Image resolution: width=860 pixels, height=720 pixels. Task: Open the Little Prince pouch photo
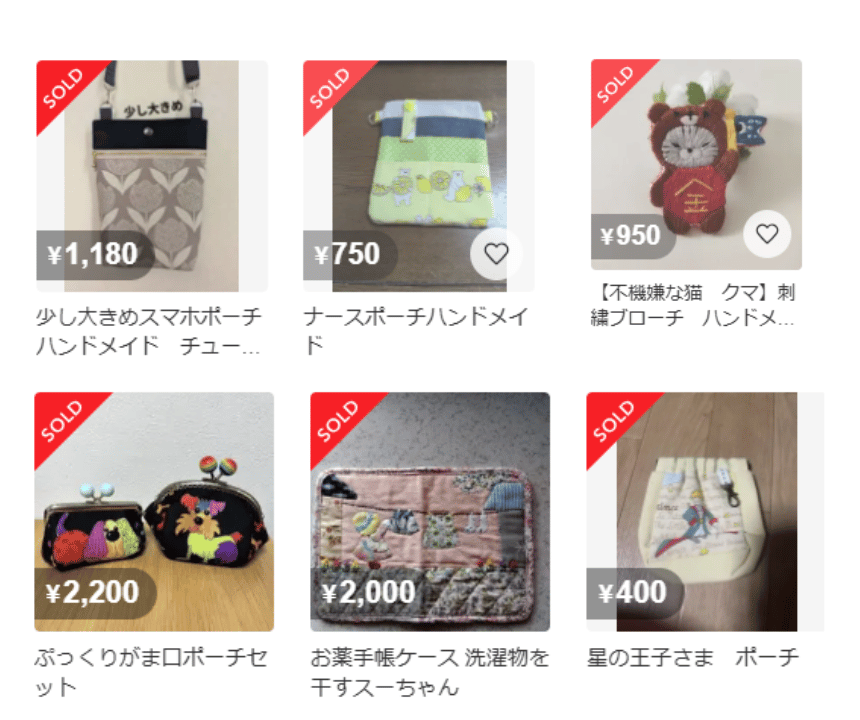click(x=705, y=512)
